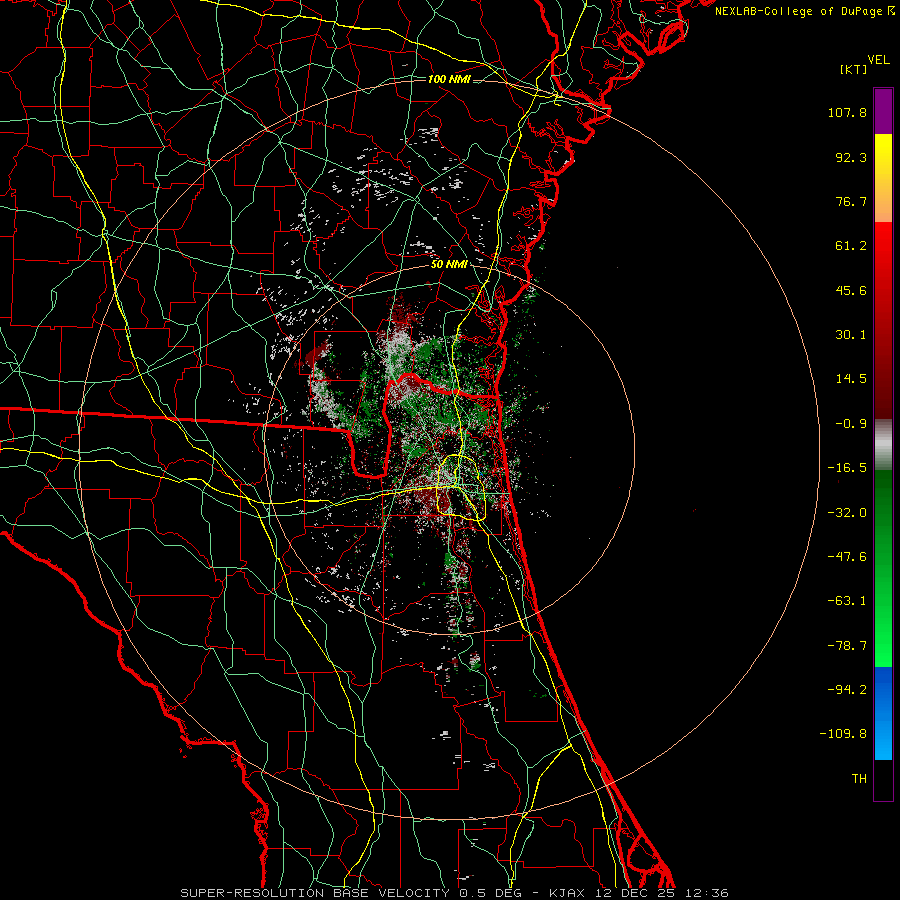Click the Super-Resolution Base Velocity caption

[455, 893]
